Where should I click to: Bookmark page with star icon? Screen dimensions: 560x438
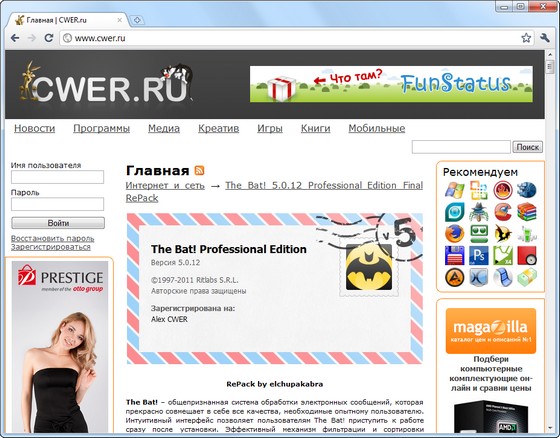(x=526, y=38)
